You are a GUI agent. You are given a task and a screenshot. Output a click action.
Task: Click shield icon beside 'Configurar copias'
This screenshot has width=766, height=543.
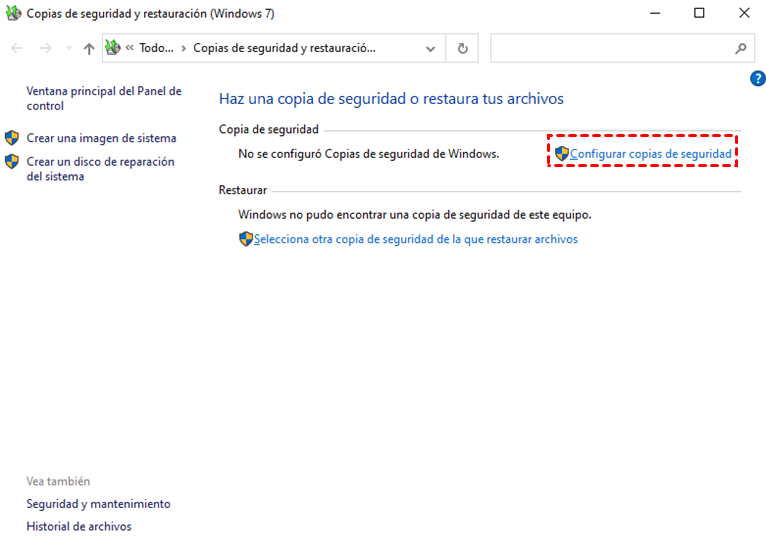pos(562,153)
